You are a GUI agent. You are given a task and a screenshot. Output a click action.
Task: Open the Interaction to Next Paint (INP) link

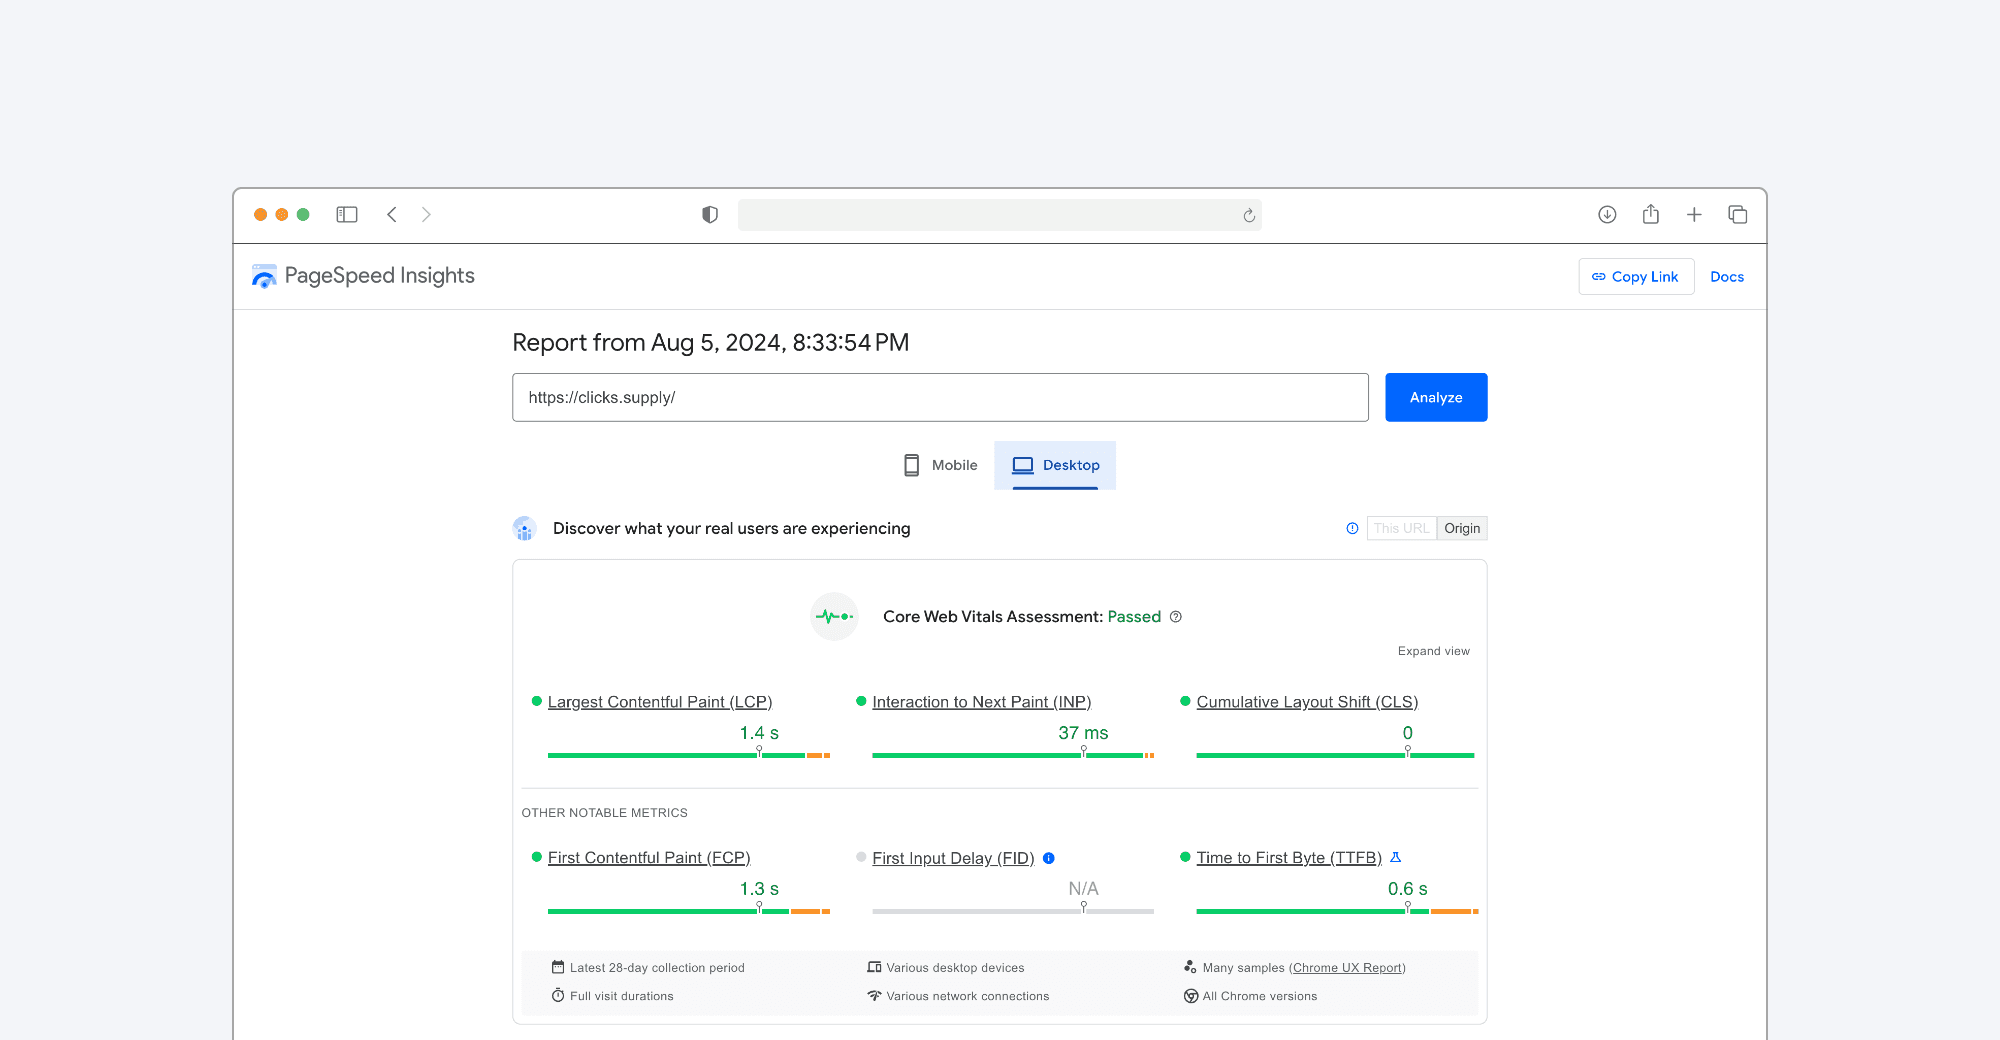[x=981, y=702]
